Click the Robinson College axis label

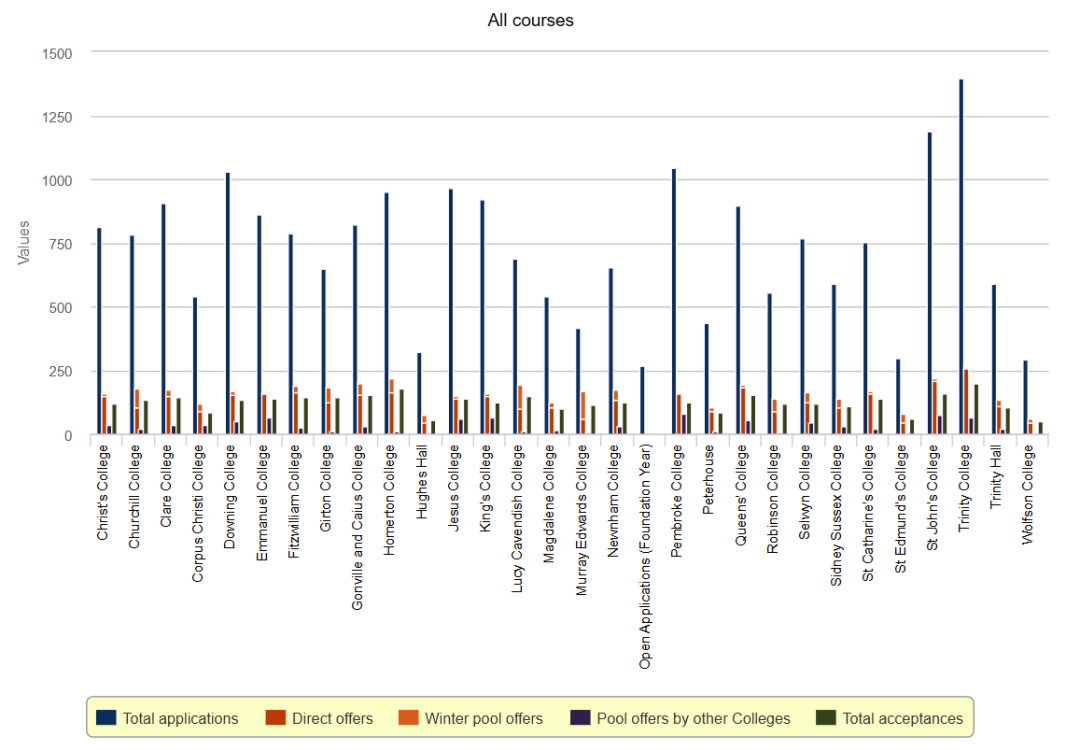[772, 499]
